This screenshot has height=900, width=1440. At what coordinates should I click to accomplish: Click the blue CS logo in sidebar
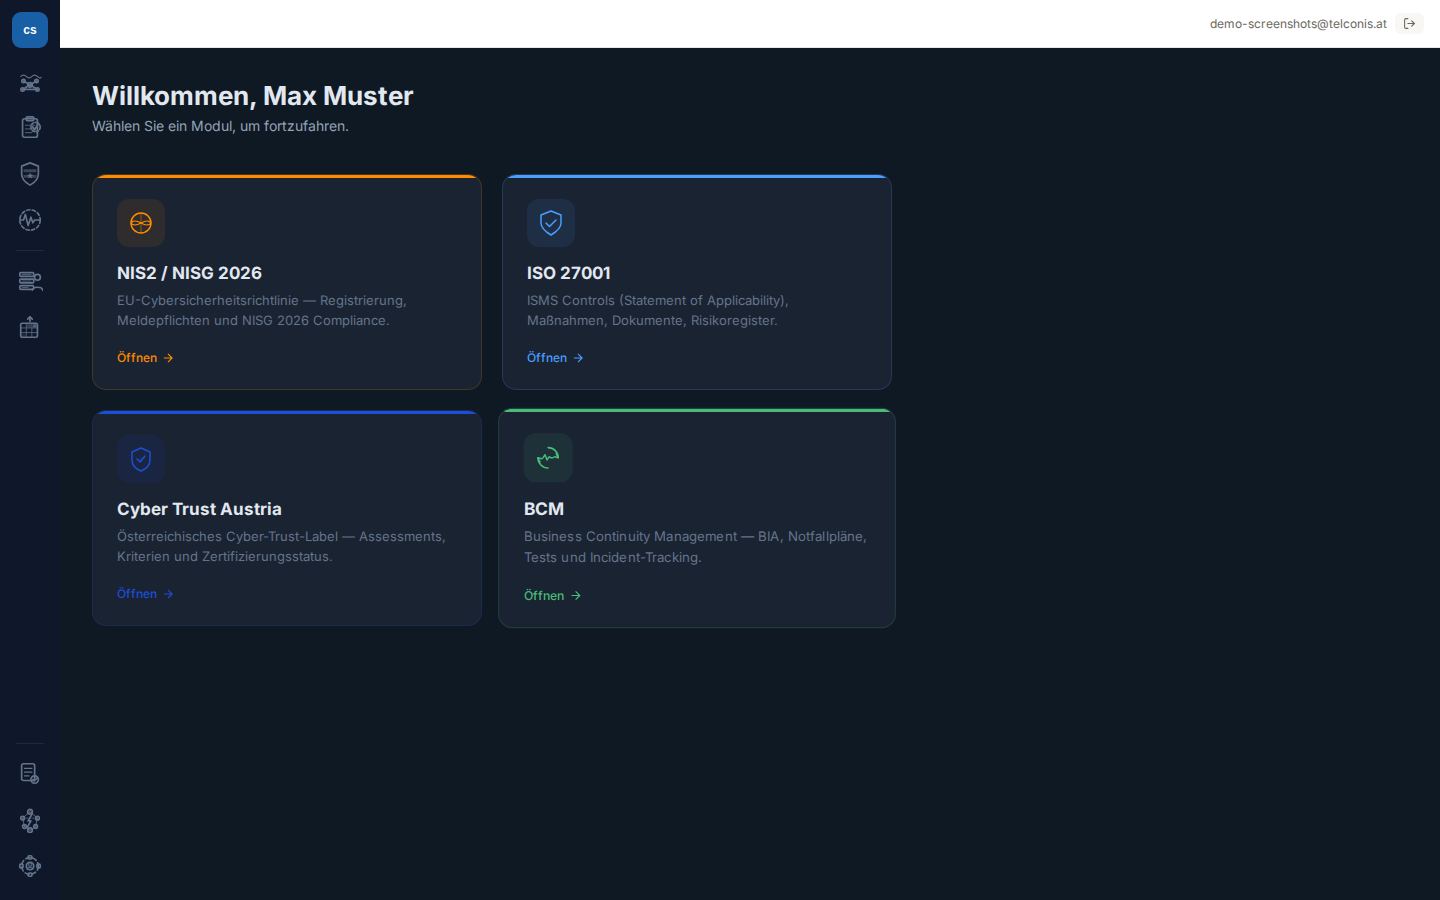pos(30,30)
